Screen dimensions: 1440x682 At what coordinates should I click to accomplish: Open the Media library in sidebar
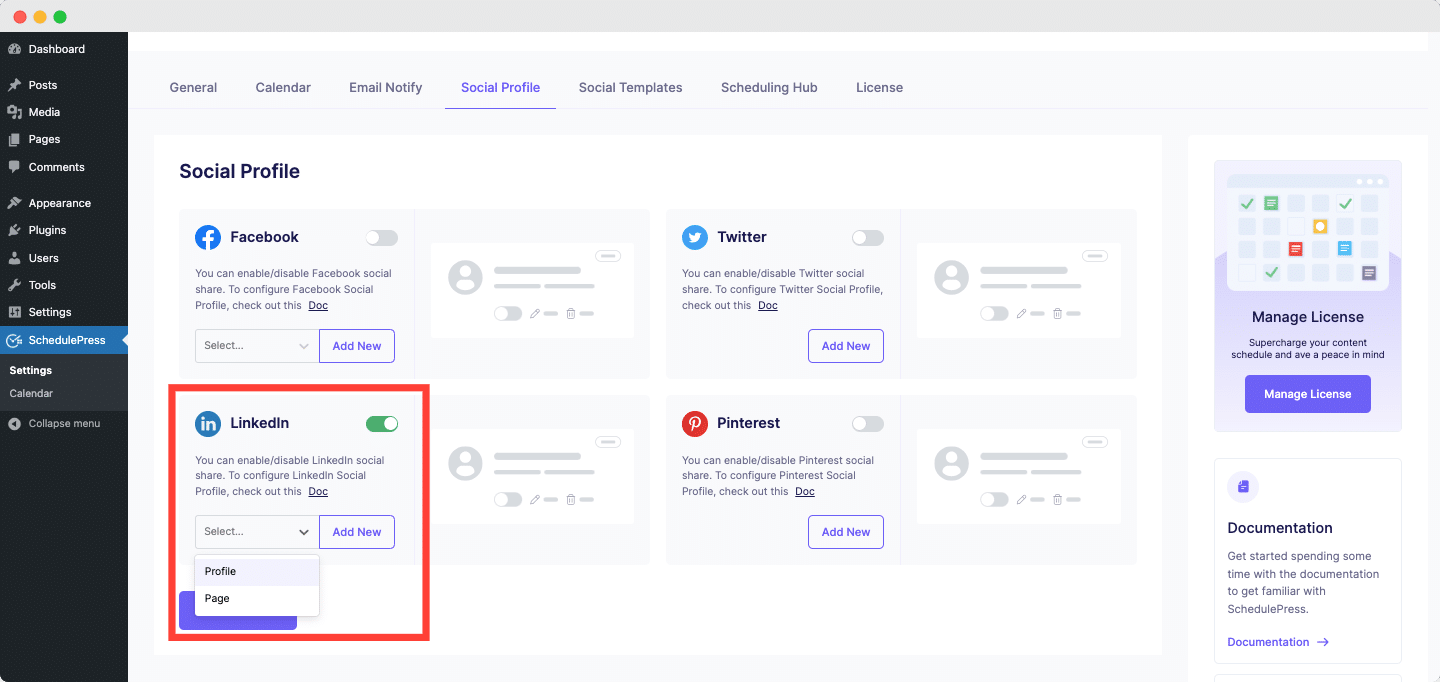[44, 112]
